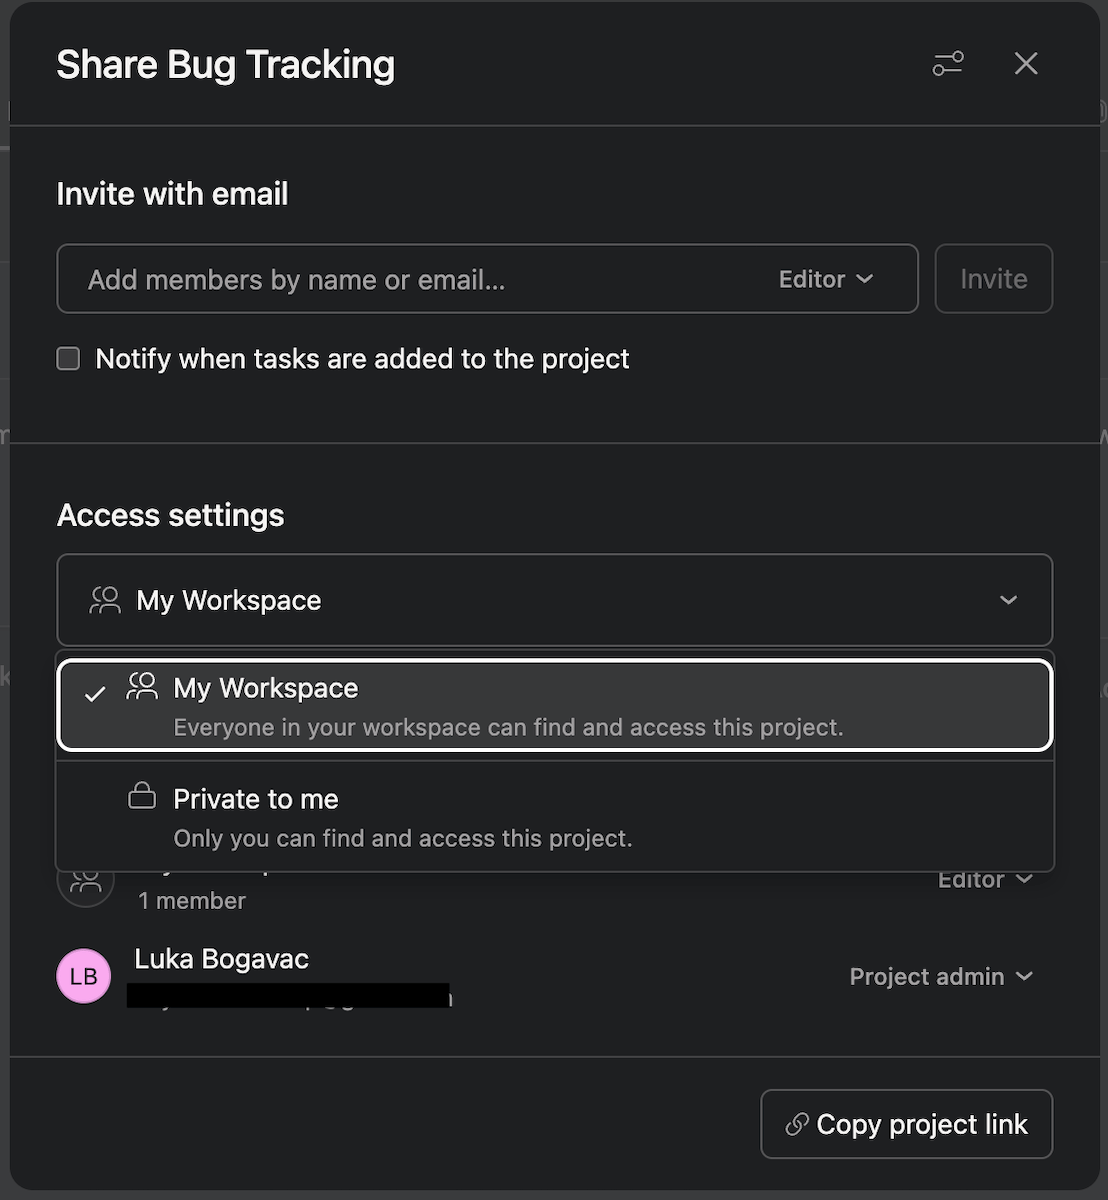Close the Share Bug Tracking dialog
The height and width of the screenshot is (1200, 1108).
pos(1026,64)
